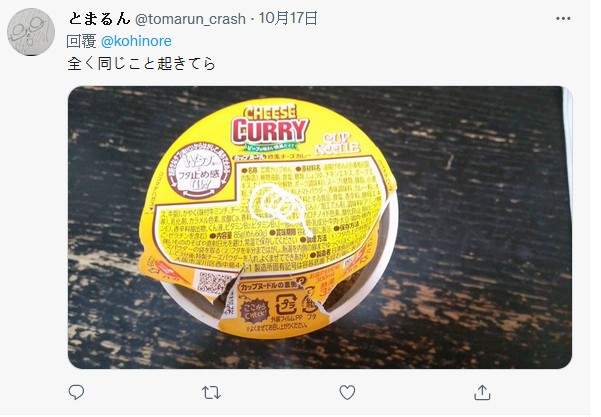Click the @tomarun_crash handle

190,19
